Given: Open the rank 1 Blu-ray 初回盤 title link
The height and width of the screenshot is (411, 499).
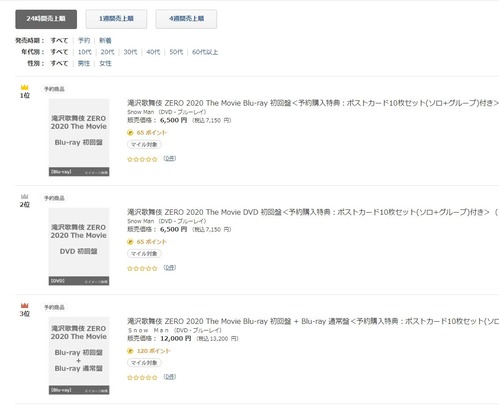Looking at the screenshot, I should coord(313,103).
